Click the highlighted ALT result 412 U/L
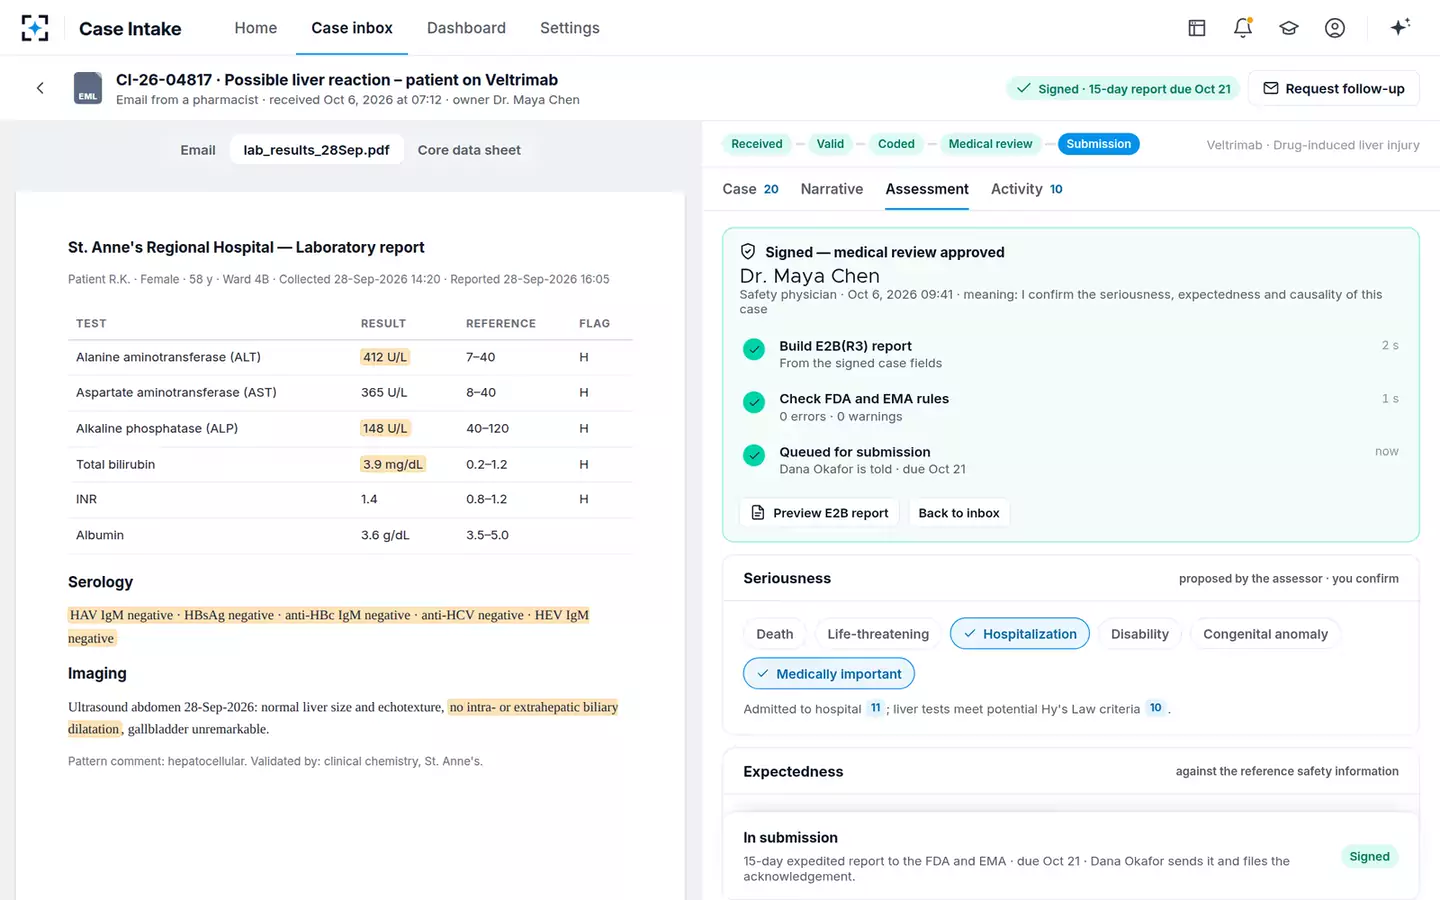This screenshot has width=1440, height=900. coord(385,357)
